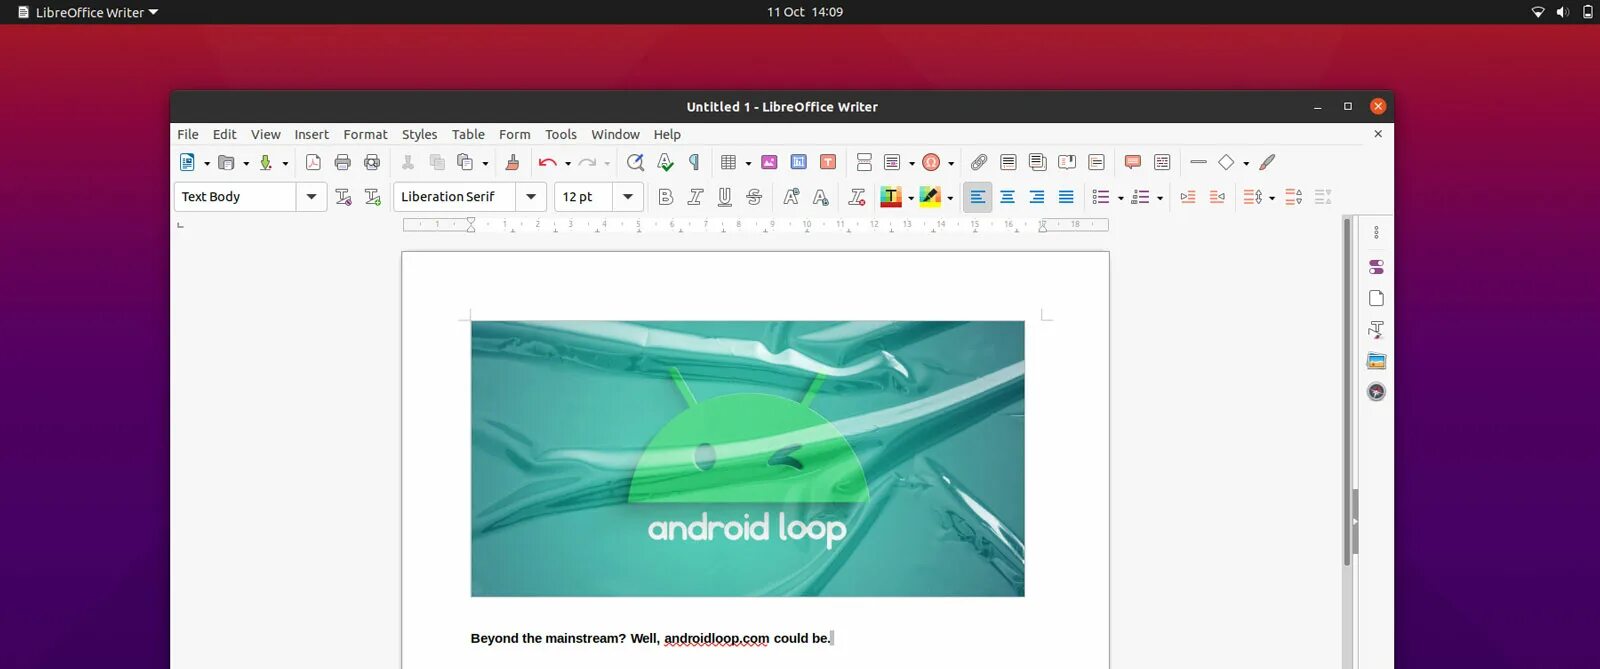Click the Print icon
The width and height of the screenshot is (1600, 669).
[343, 162]
